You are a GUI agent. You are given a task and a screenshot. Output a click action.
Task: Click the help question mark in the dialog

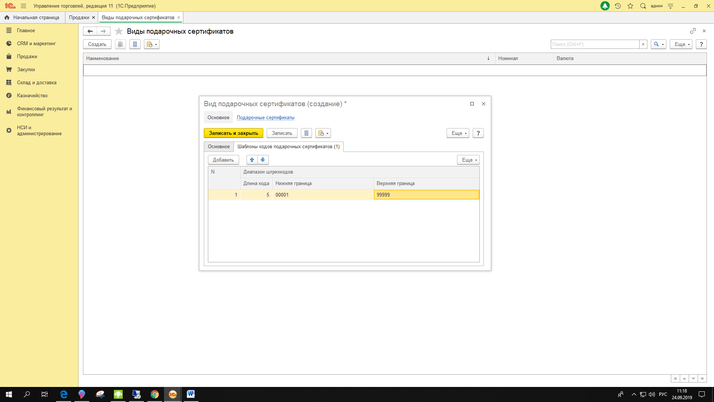[478, 133]
